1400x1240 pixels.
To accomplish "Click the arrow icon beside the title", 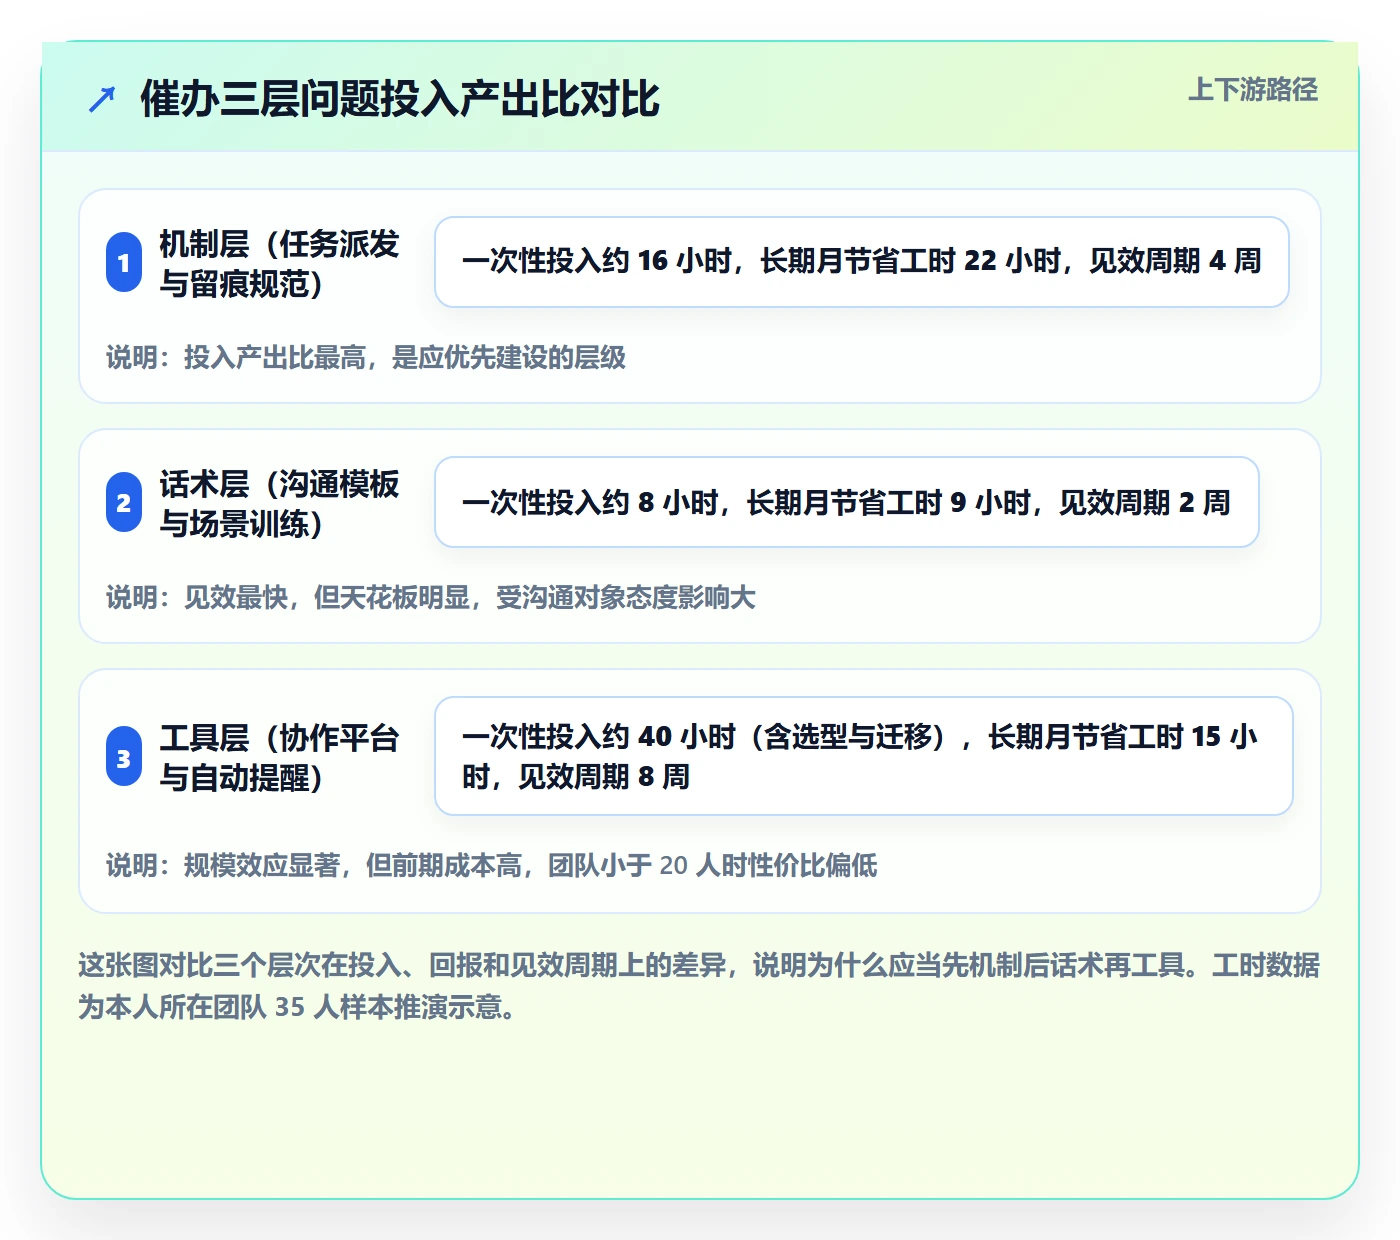I will (102, 99).
